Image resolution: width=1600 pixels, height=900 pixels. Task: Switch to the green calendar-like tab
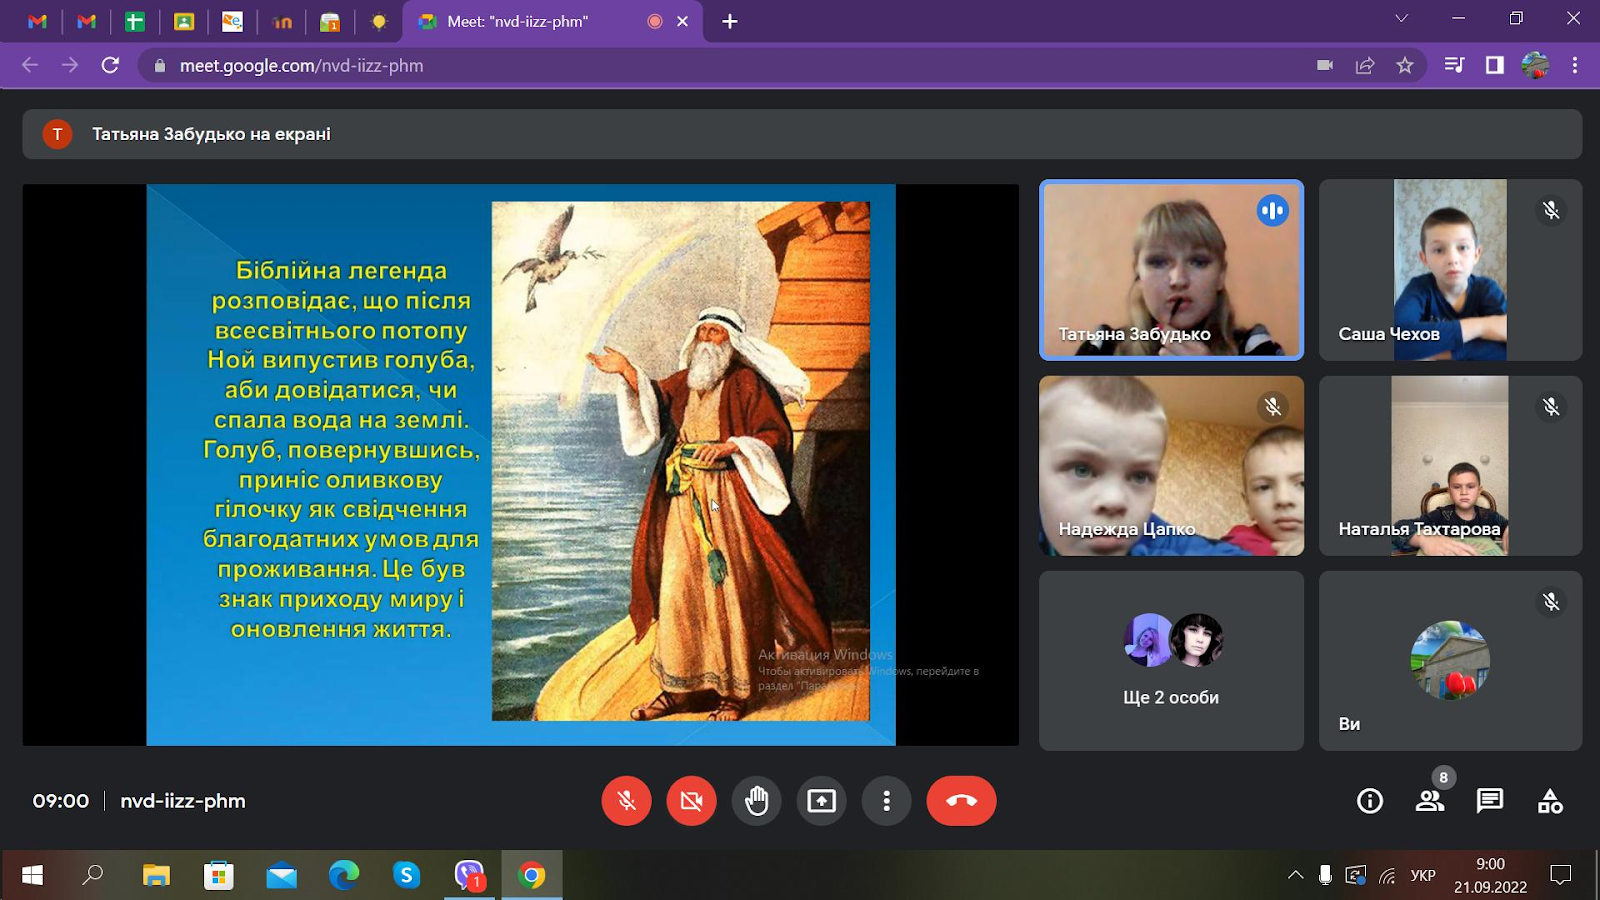330,21
